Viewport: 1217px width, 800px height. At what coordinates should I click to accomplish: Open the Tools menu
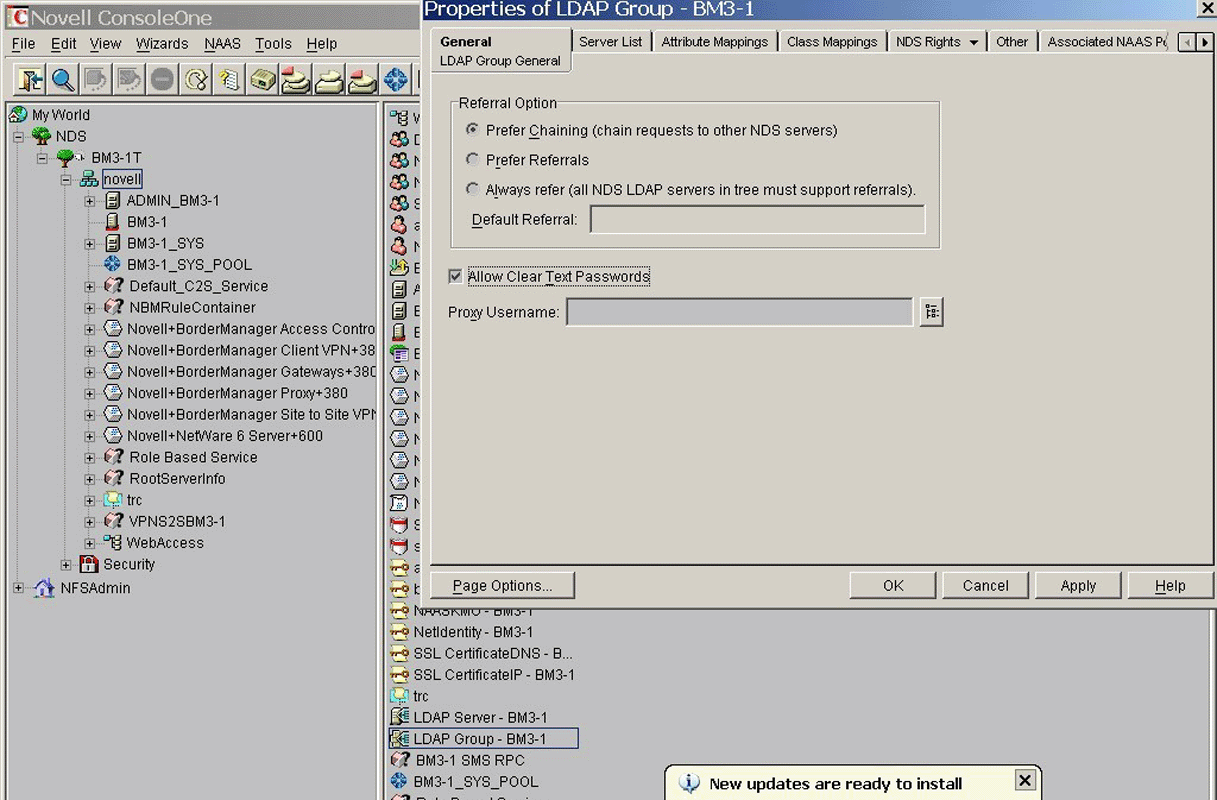point(273,44)
